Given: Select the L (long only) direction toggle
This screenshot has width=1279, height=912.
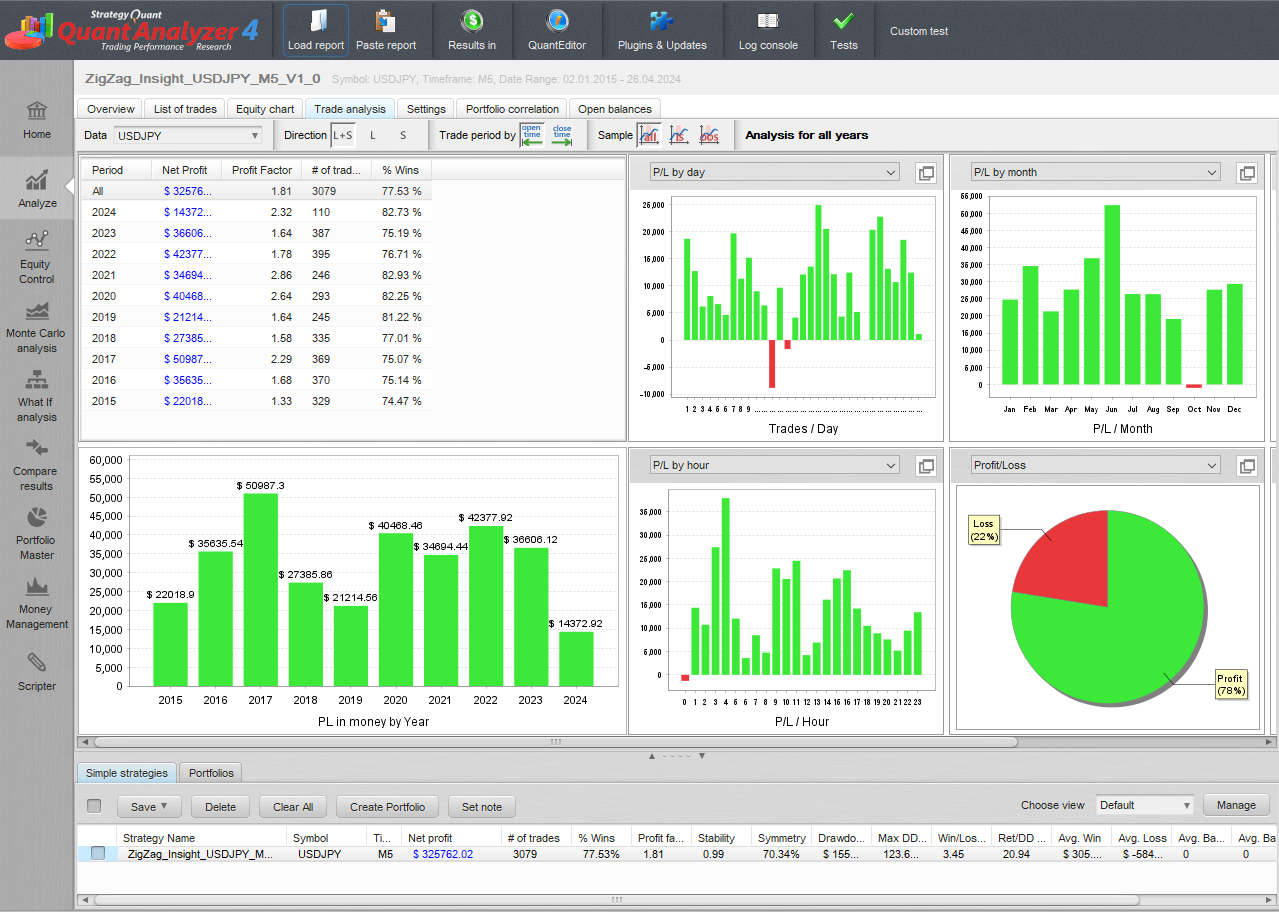Looking at the screenshot, I should [373, 135].
